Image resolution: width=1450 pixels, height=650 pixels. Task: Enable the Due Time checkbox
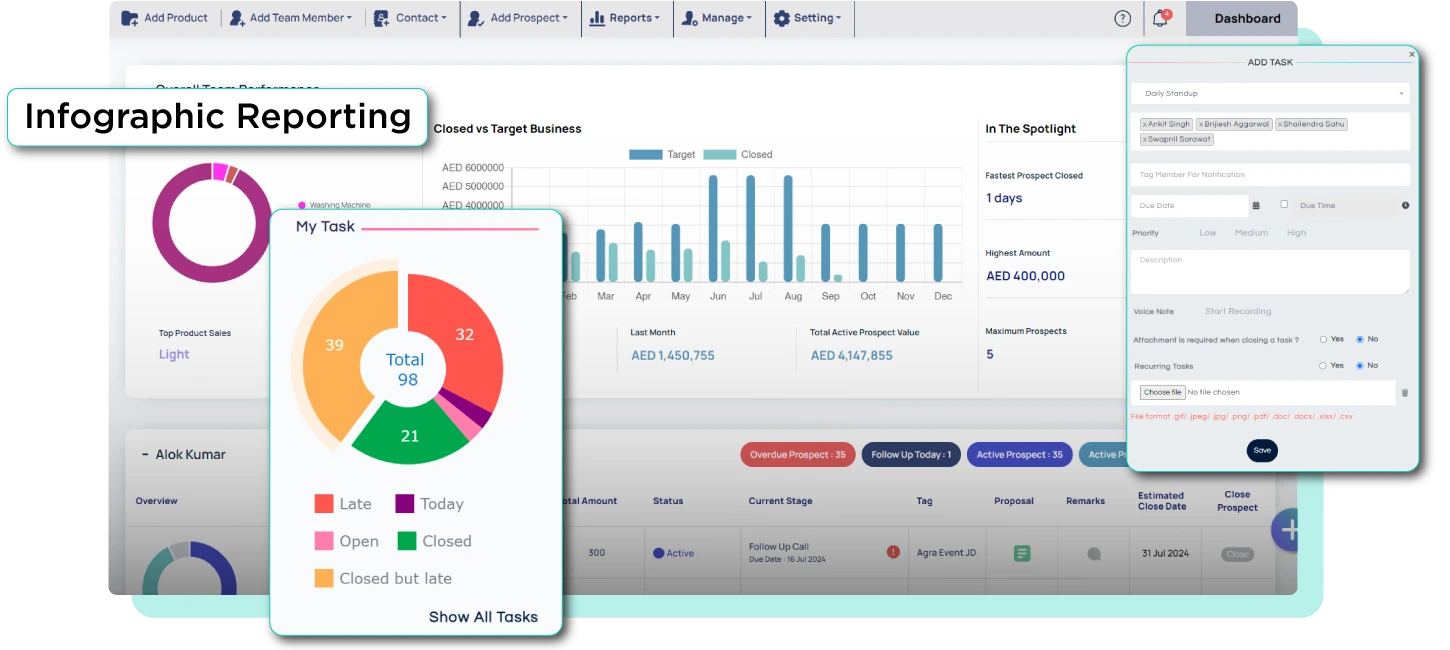1284,204
